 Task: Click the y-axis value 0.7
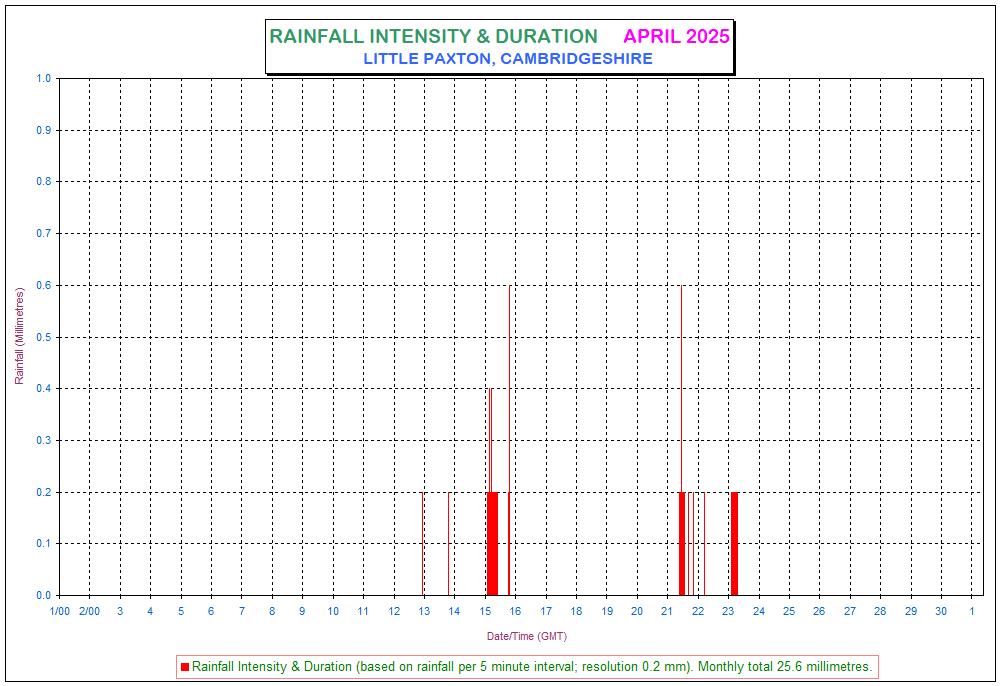[43, 234]
